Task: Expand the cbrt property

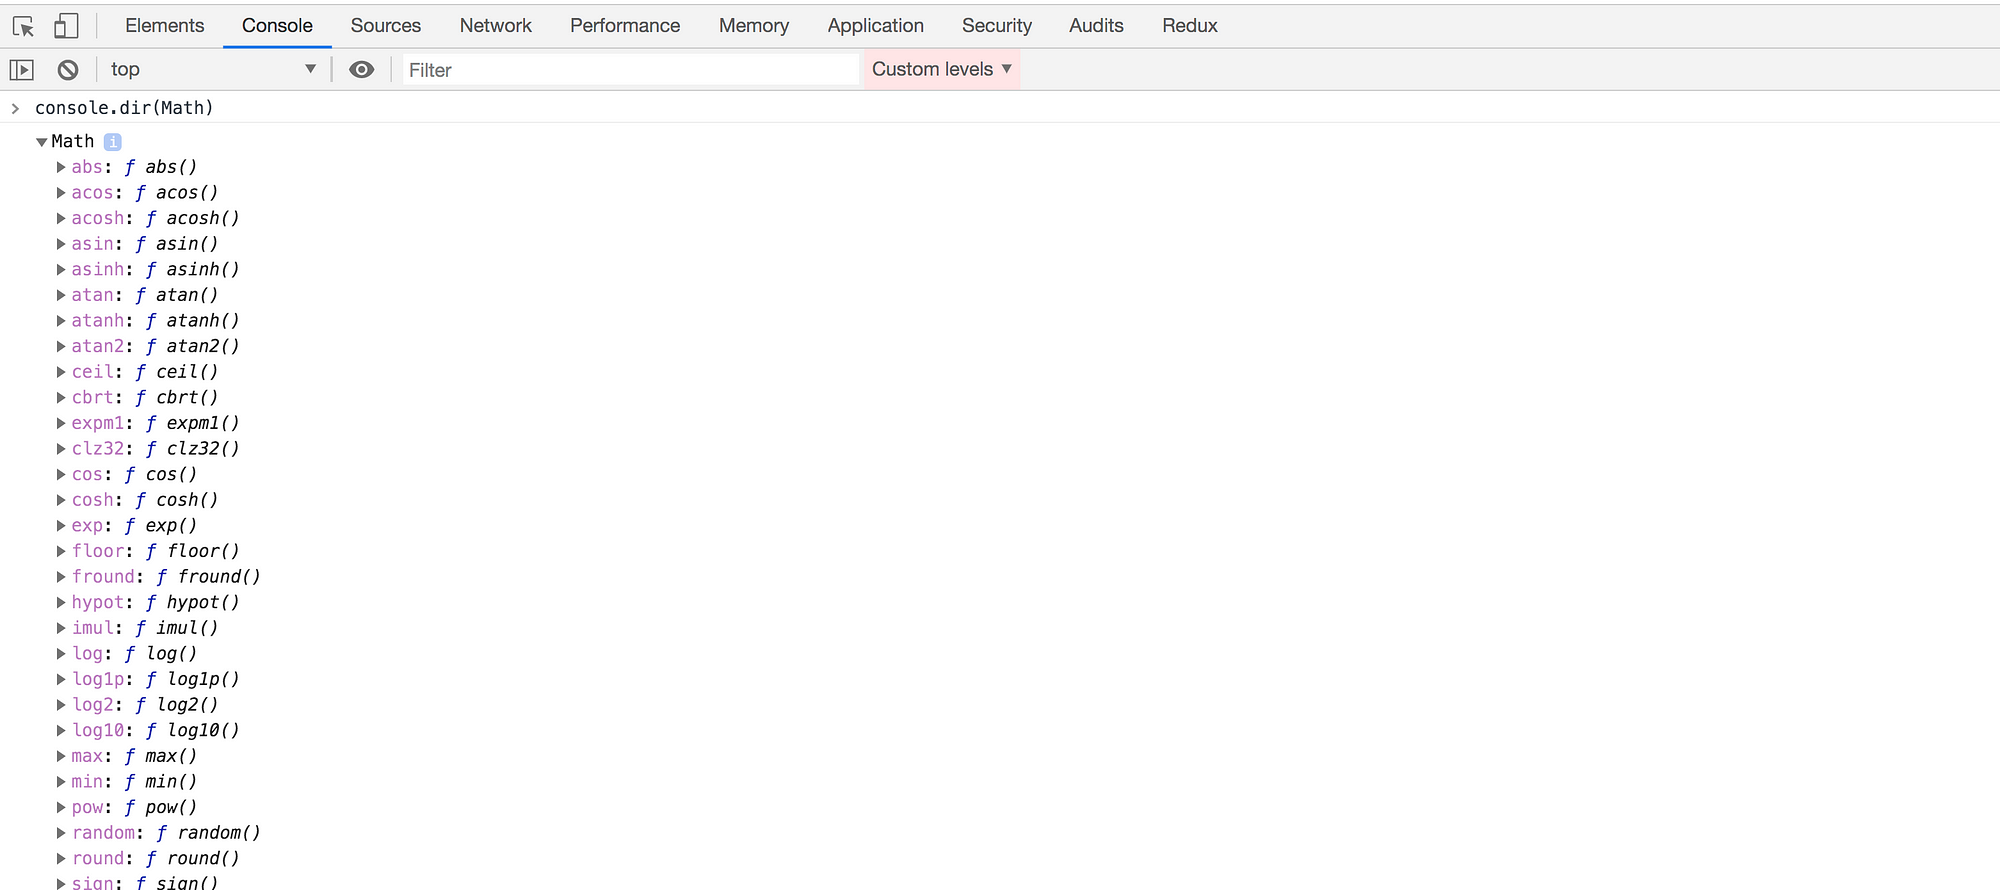Action: click(61, 398)
